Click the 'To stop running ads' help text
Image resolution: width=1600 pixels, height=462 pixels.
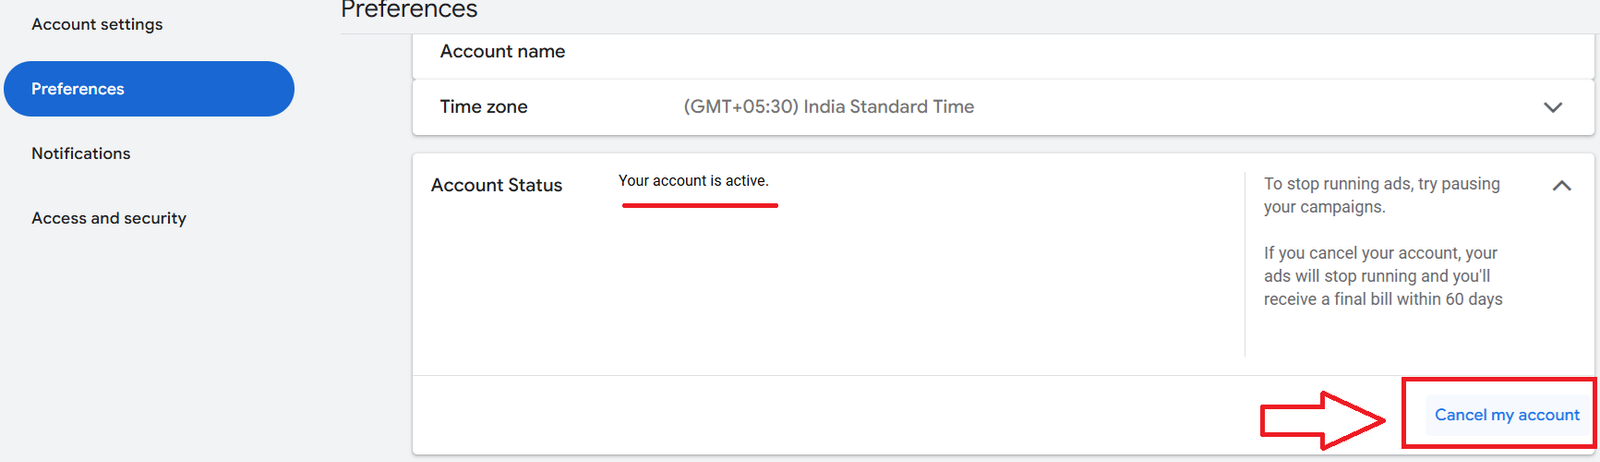tap(1380, 195)
